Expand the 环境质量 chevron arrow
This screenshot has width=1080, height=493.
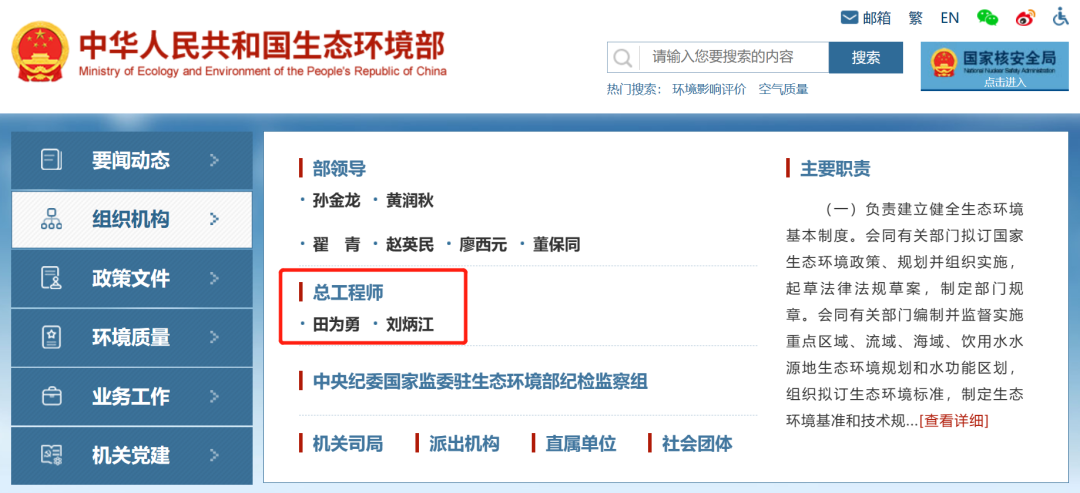click(214, 337)
